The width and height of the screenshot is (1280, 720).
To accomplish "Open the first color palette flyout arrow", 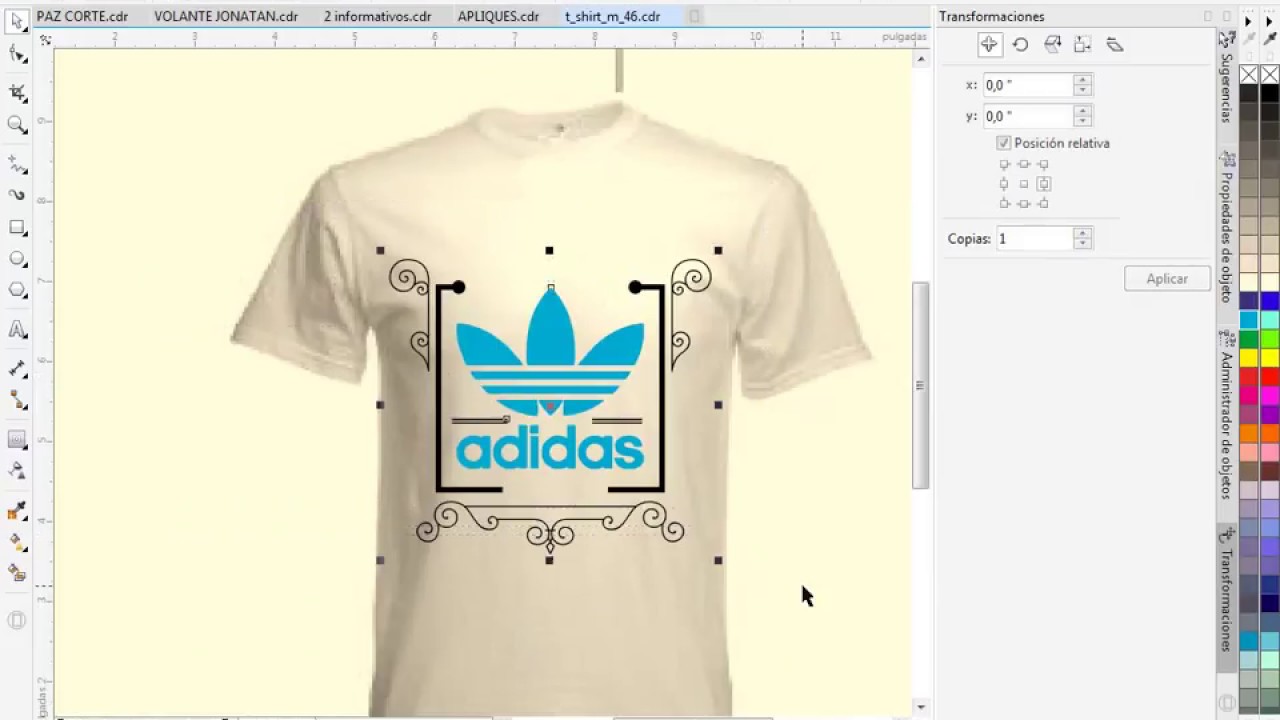I will point(1249,21).
